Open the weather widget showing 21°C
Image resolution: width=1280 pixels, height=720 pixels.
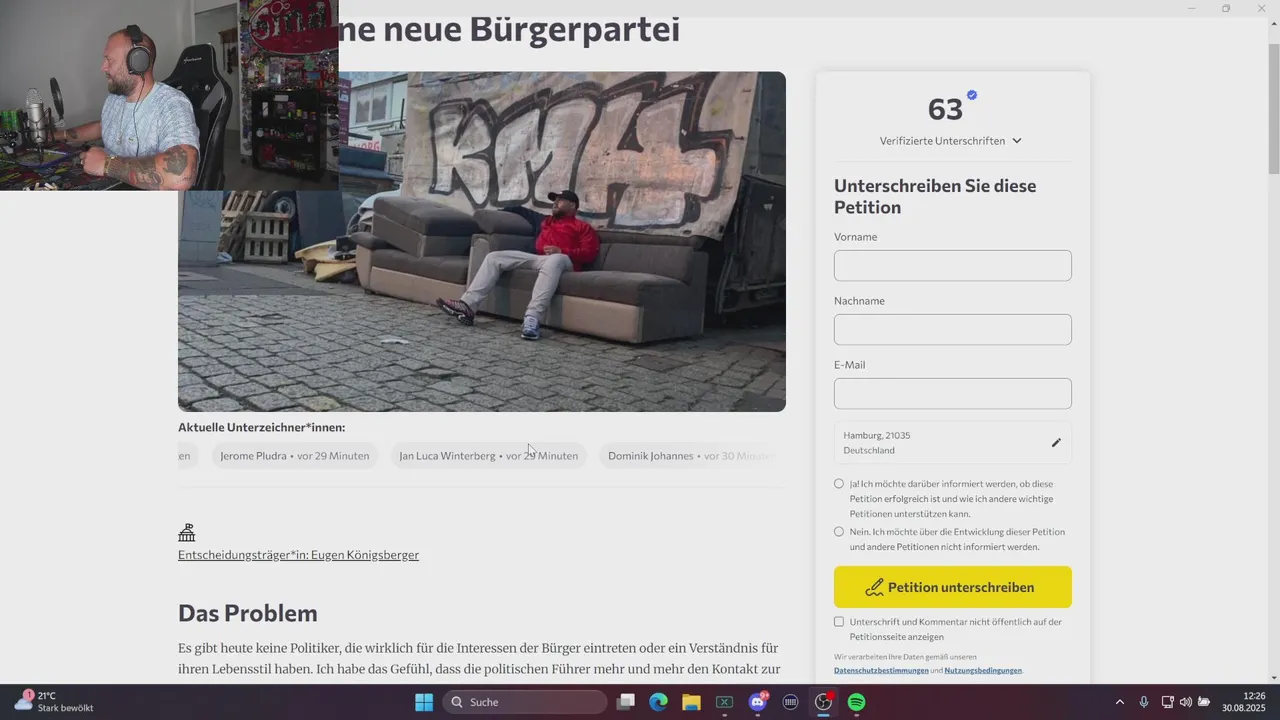click(54, 702)
